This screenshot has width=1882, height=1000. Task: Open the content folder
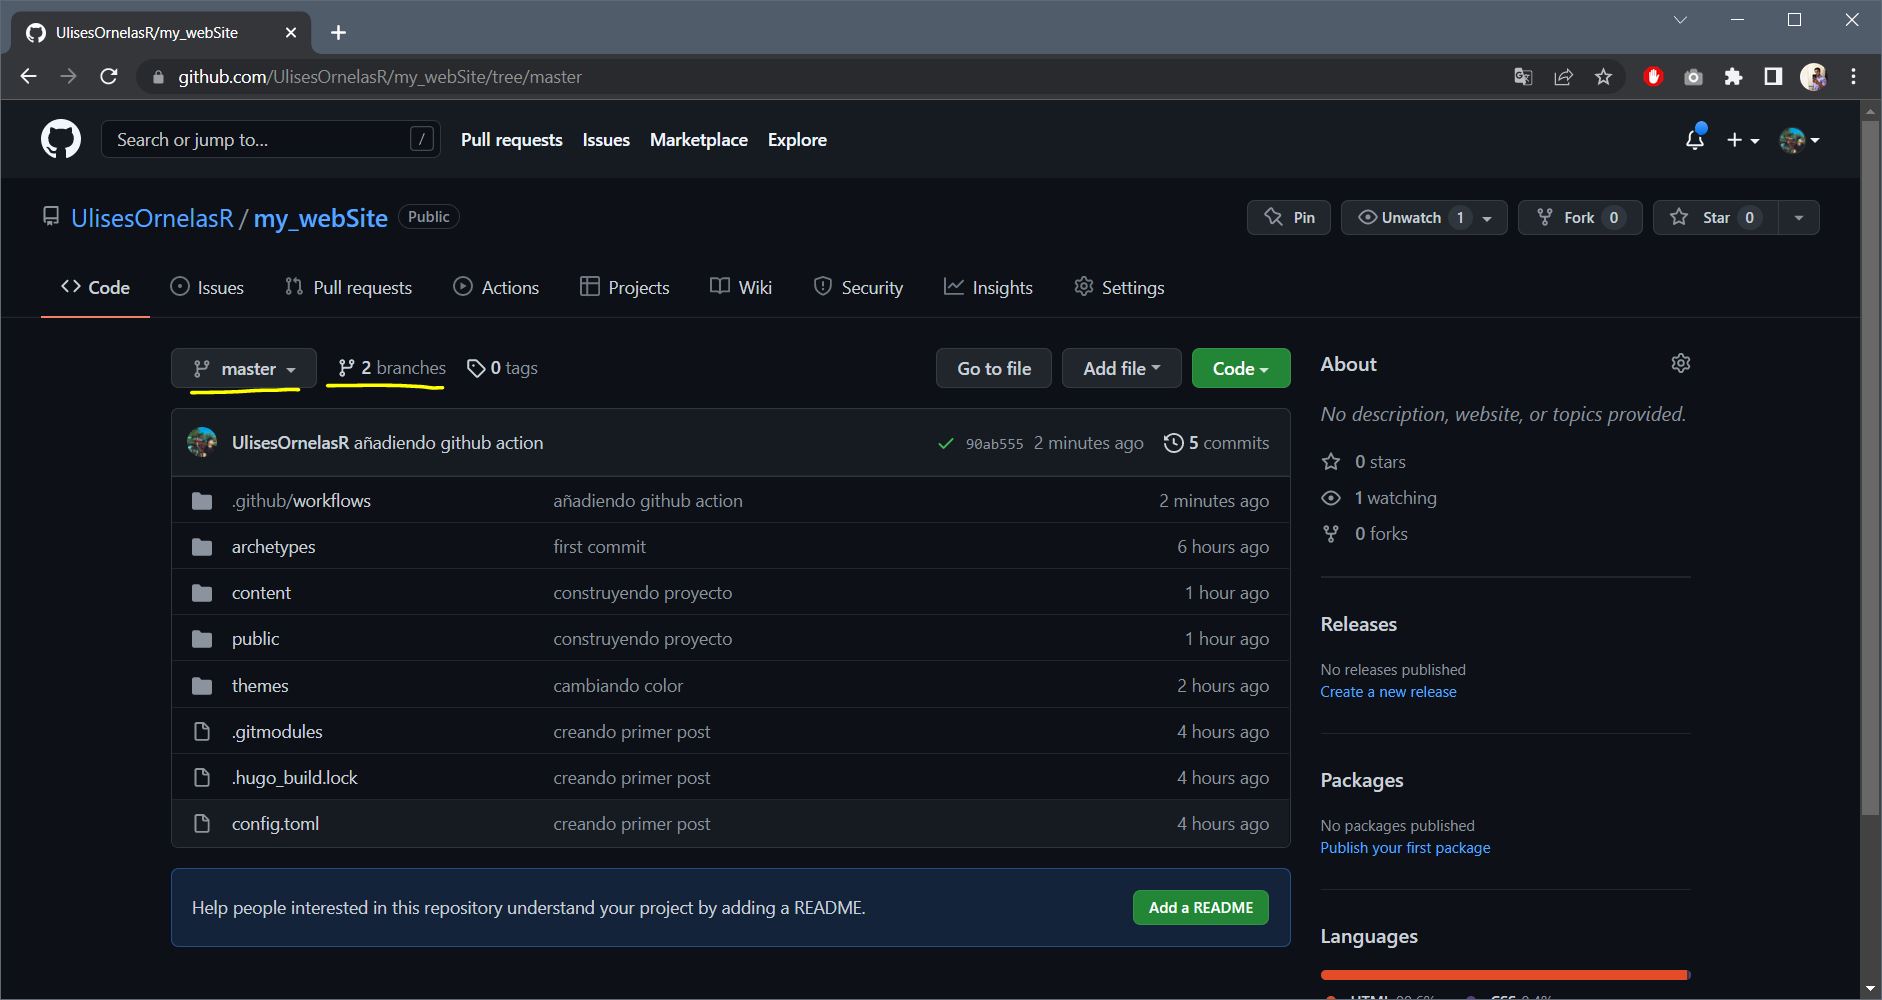pyautogui.click(x=261, y=593)
